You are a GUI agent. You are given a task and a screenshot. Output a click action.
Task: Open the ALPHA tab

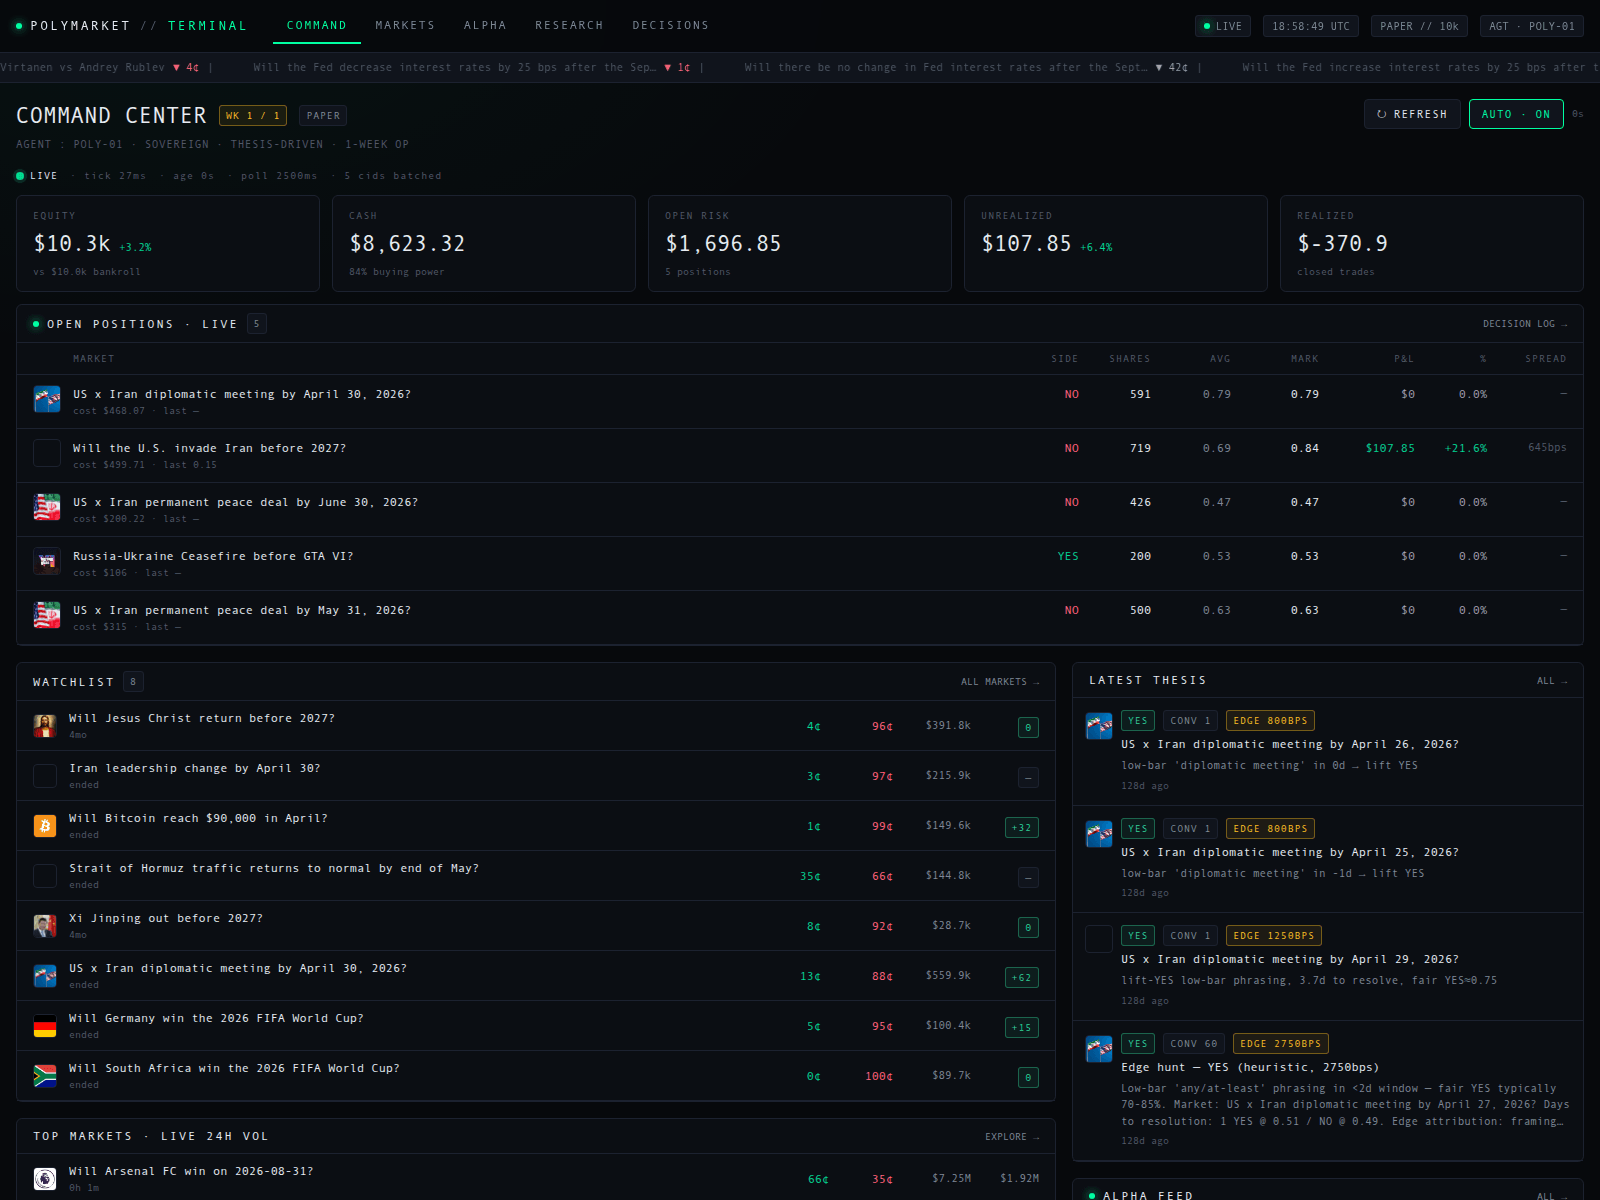click(x=485, y=26)
